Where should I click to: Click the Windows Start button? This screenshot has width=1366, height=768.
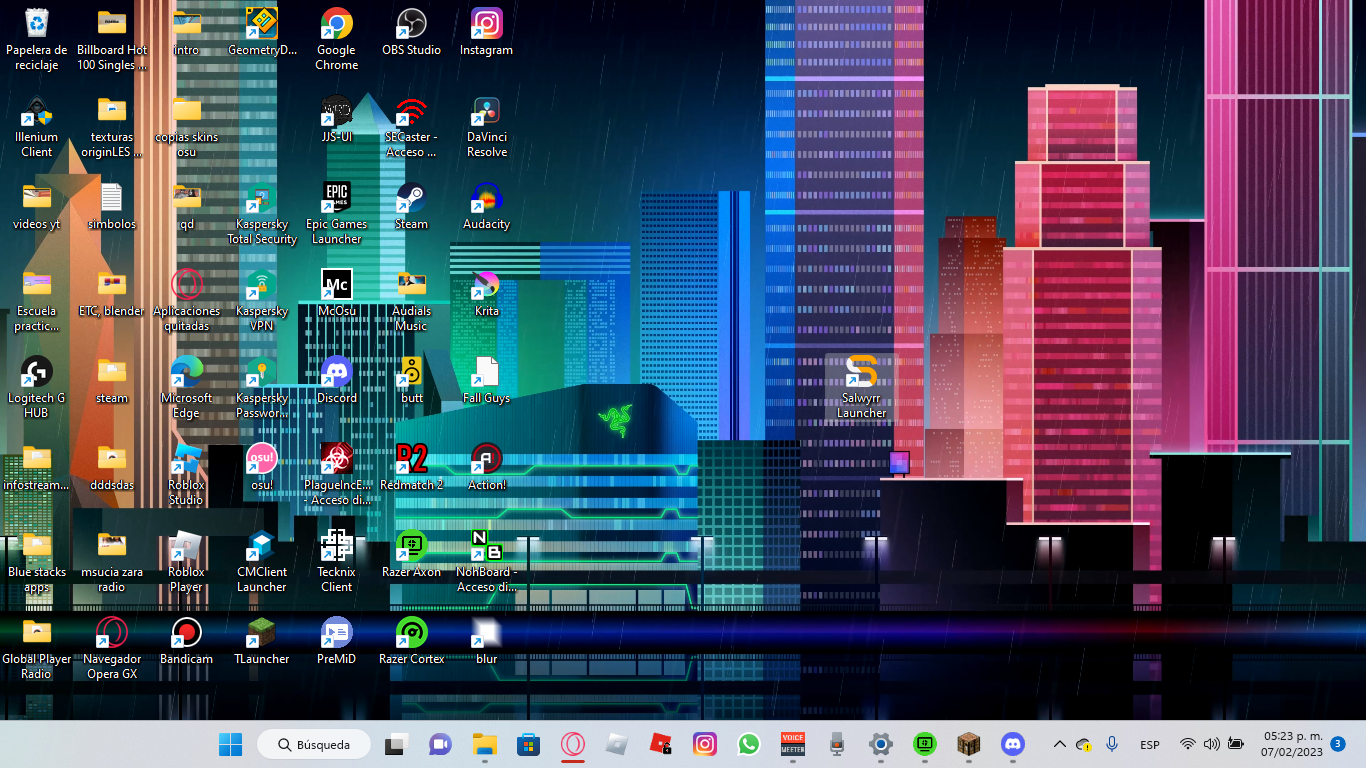(230, 744)
